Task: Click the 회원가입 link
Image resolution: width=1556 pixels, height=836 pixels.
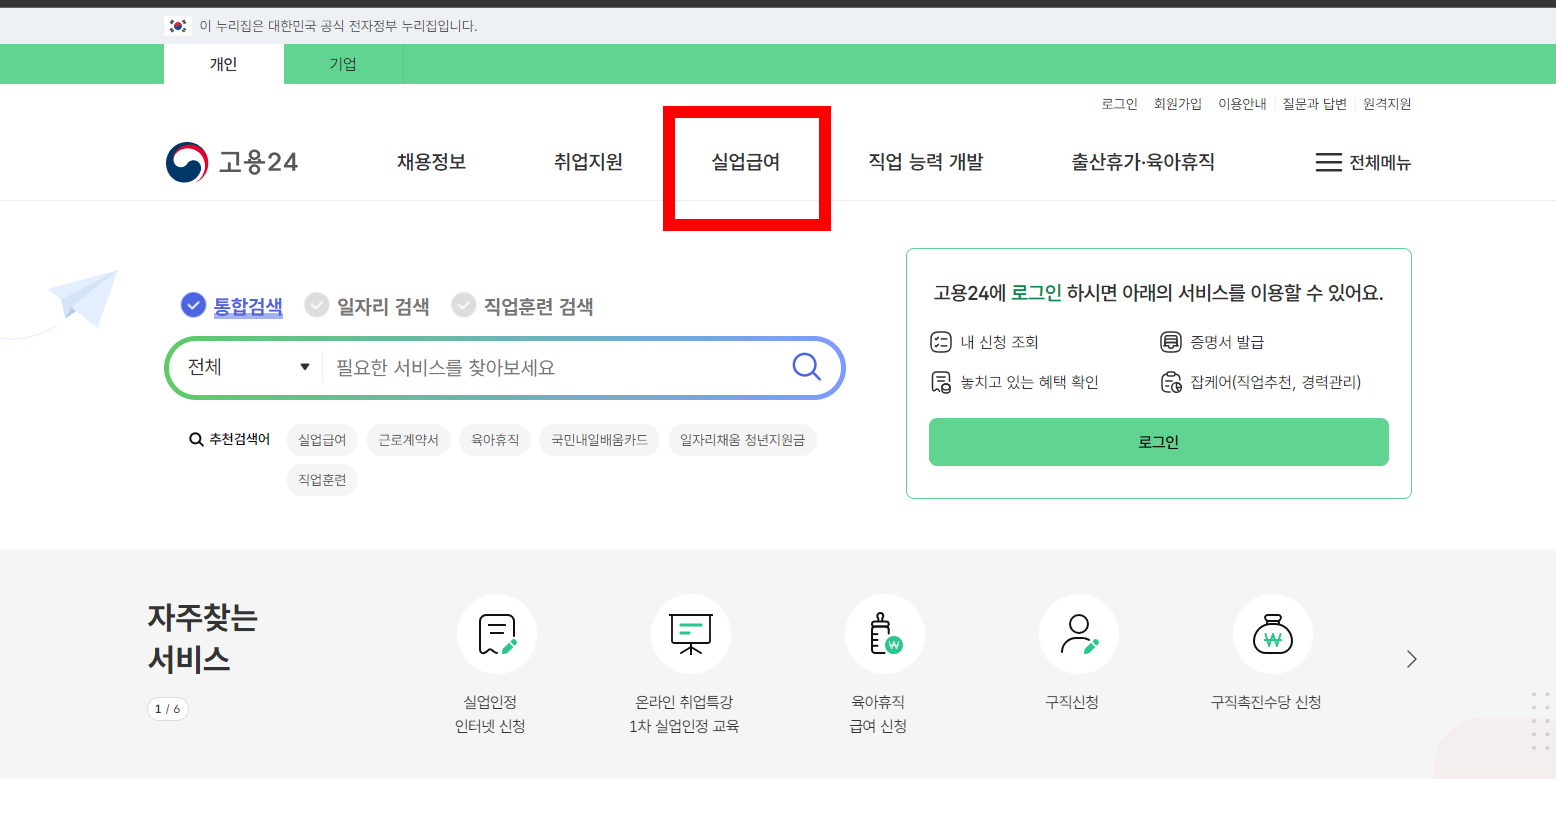Action: click(x=1177, y=104)
